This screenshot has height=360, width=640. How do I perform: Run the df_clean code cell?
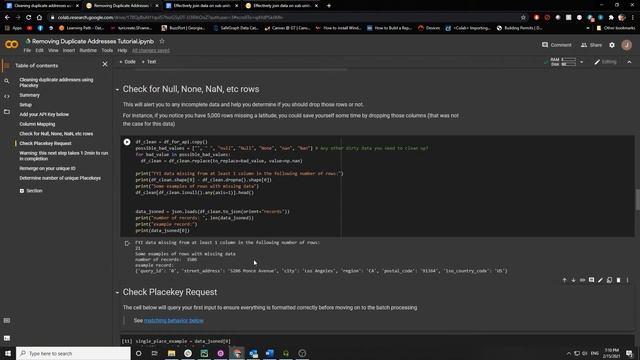(x=127, y=142)
